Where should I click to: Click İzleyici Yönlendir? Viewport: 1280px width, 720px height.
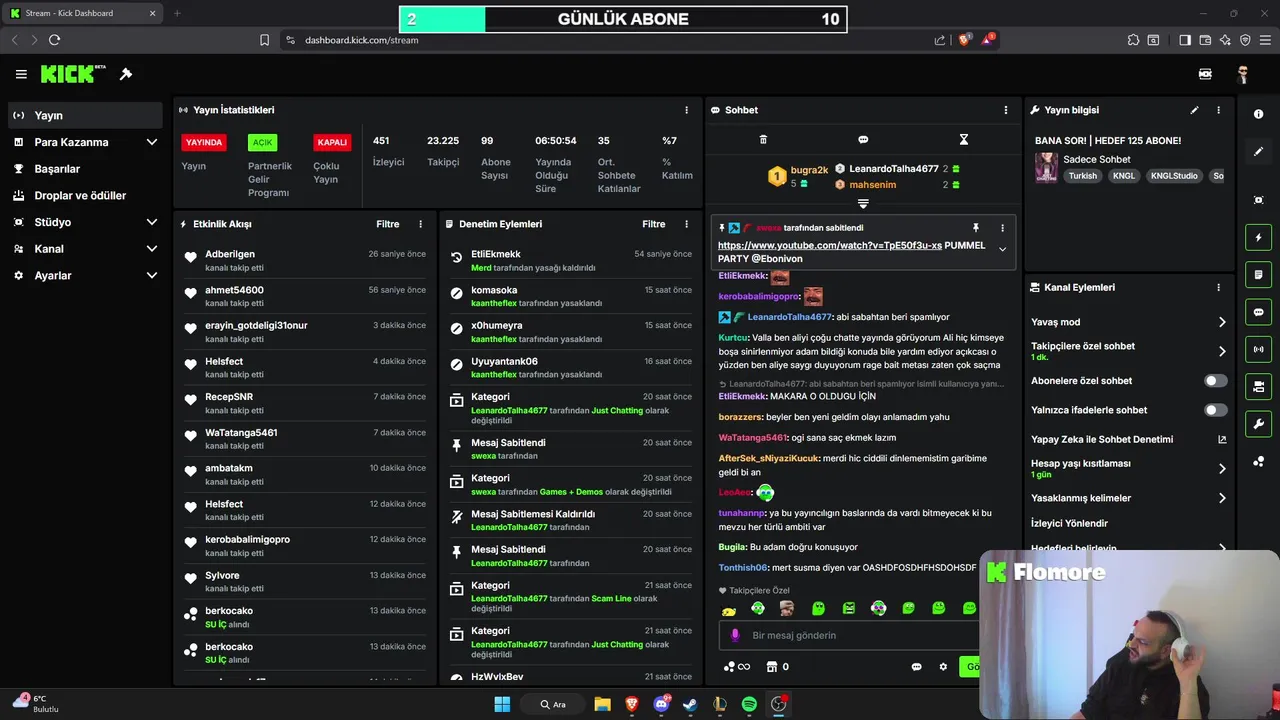click(x=1069, y=523)
